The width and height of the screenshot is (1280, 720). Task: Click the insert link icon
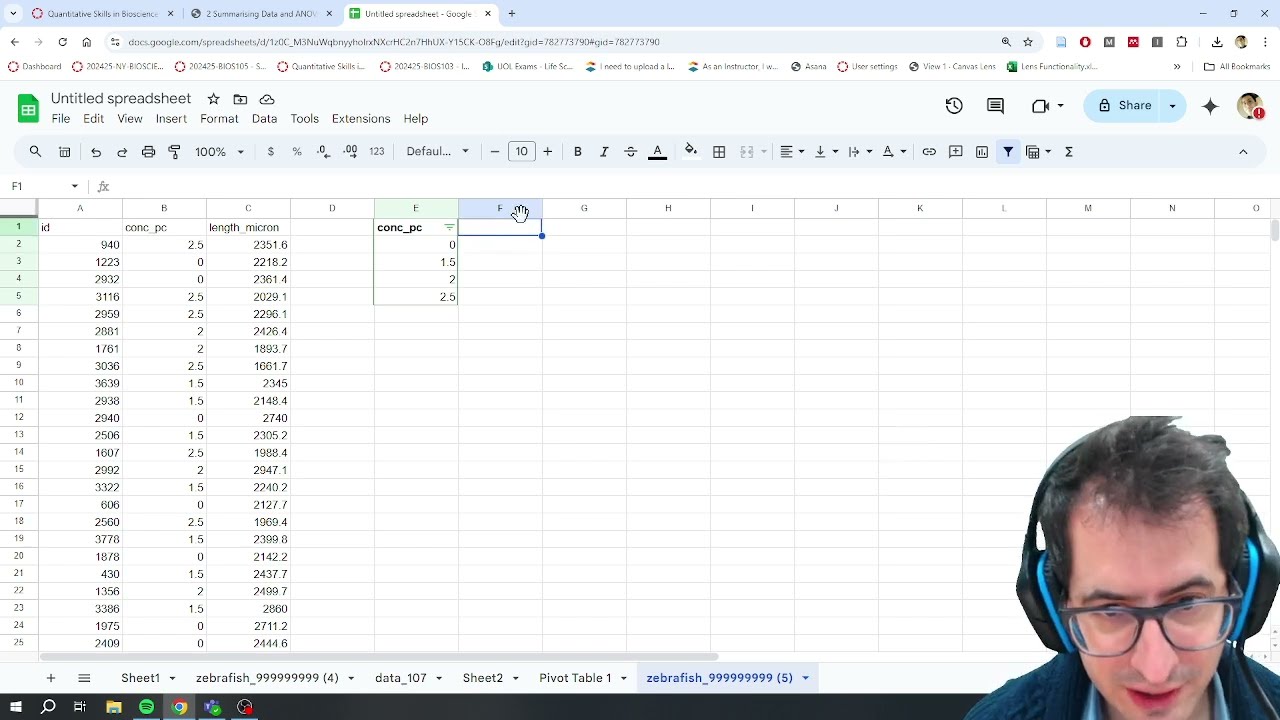[929, 152]
